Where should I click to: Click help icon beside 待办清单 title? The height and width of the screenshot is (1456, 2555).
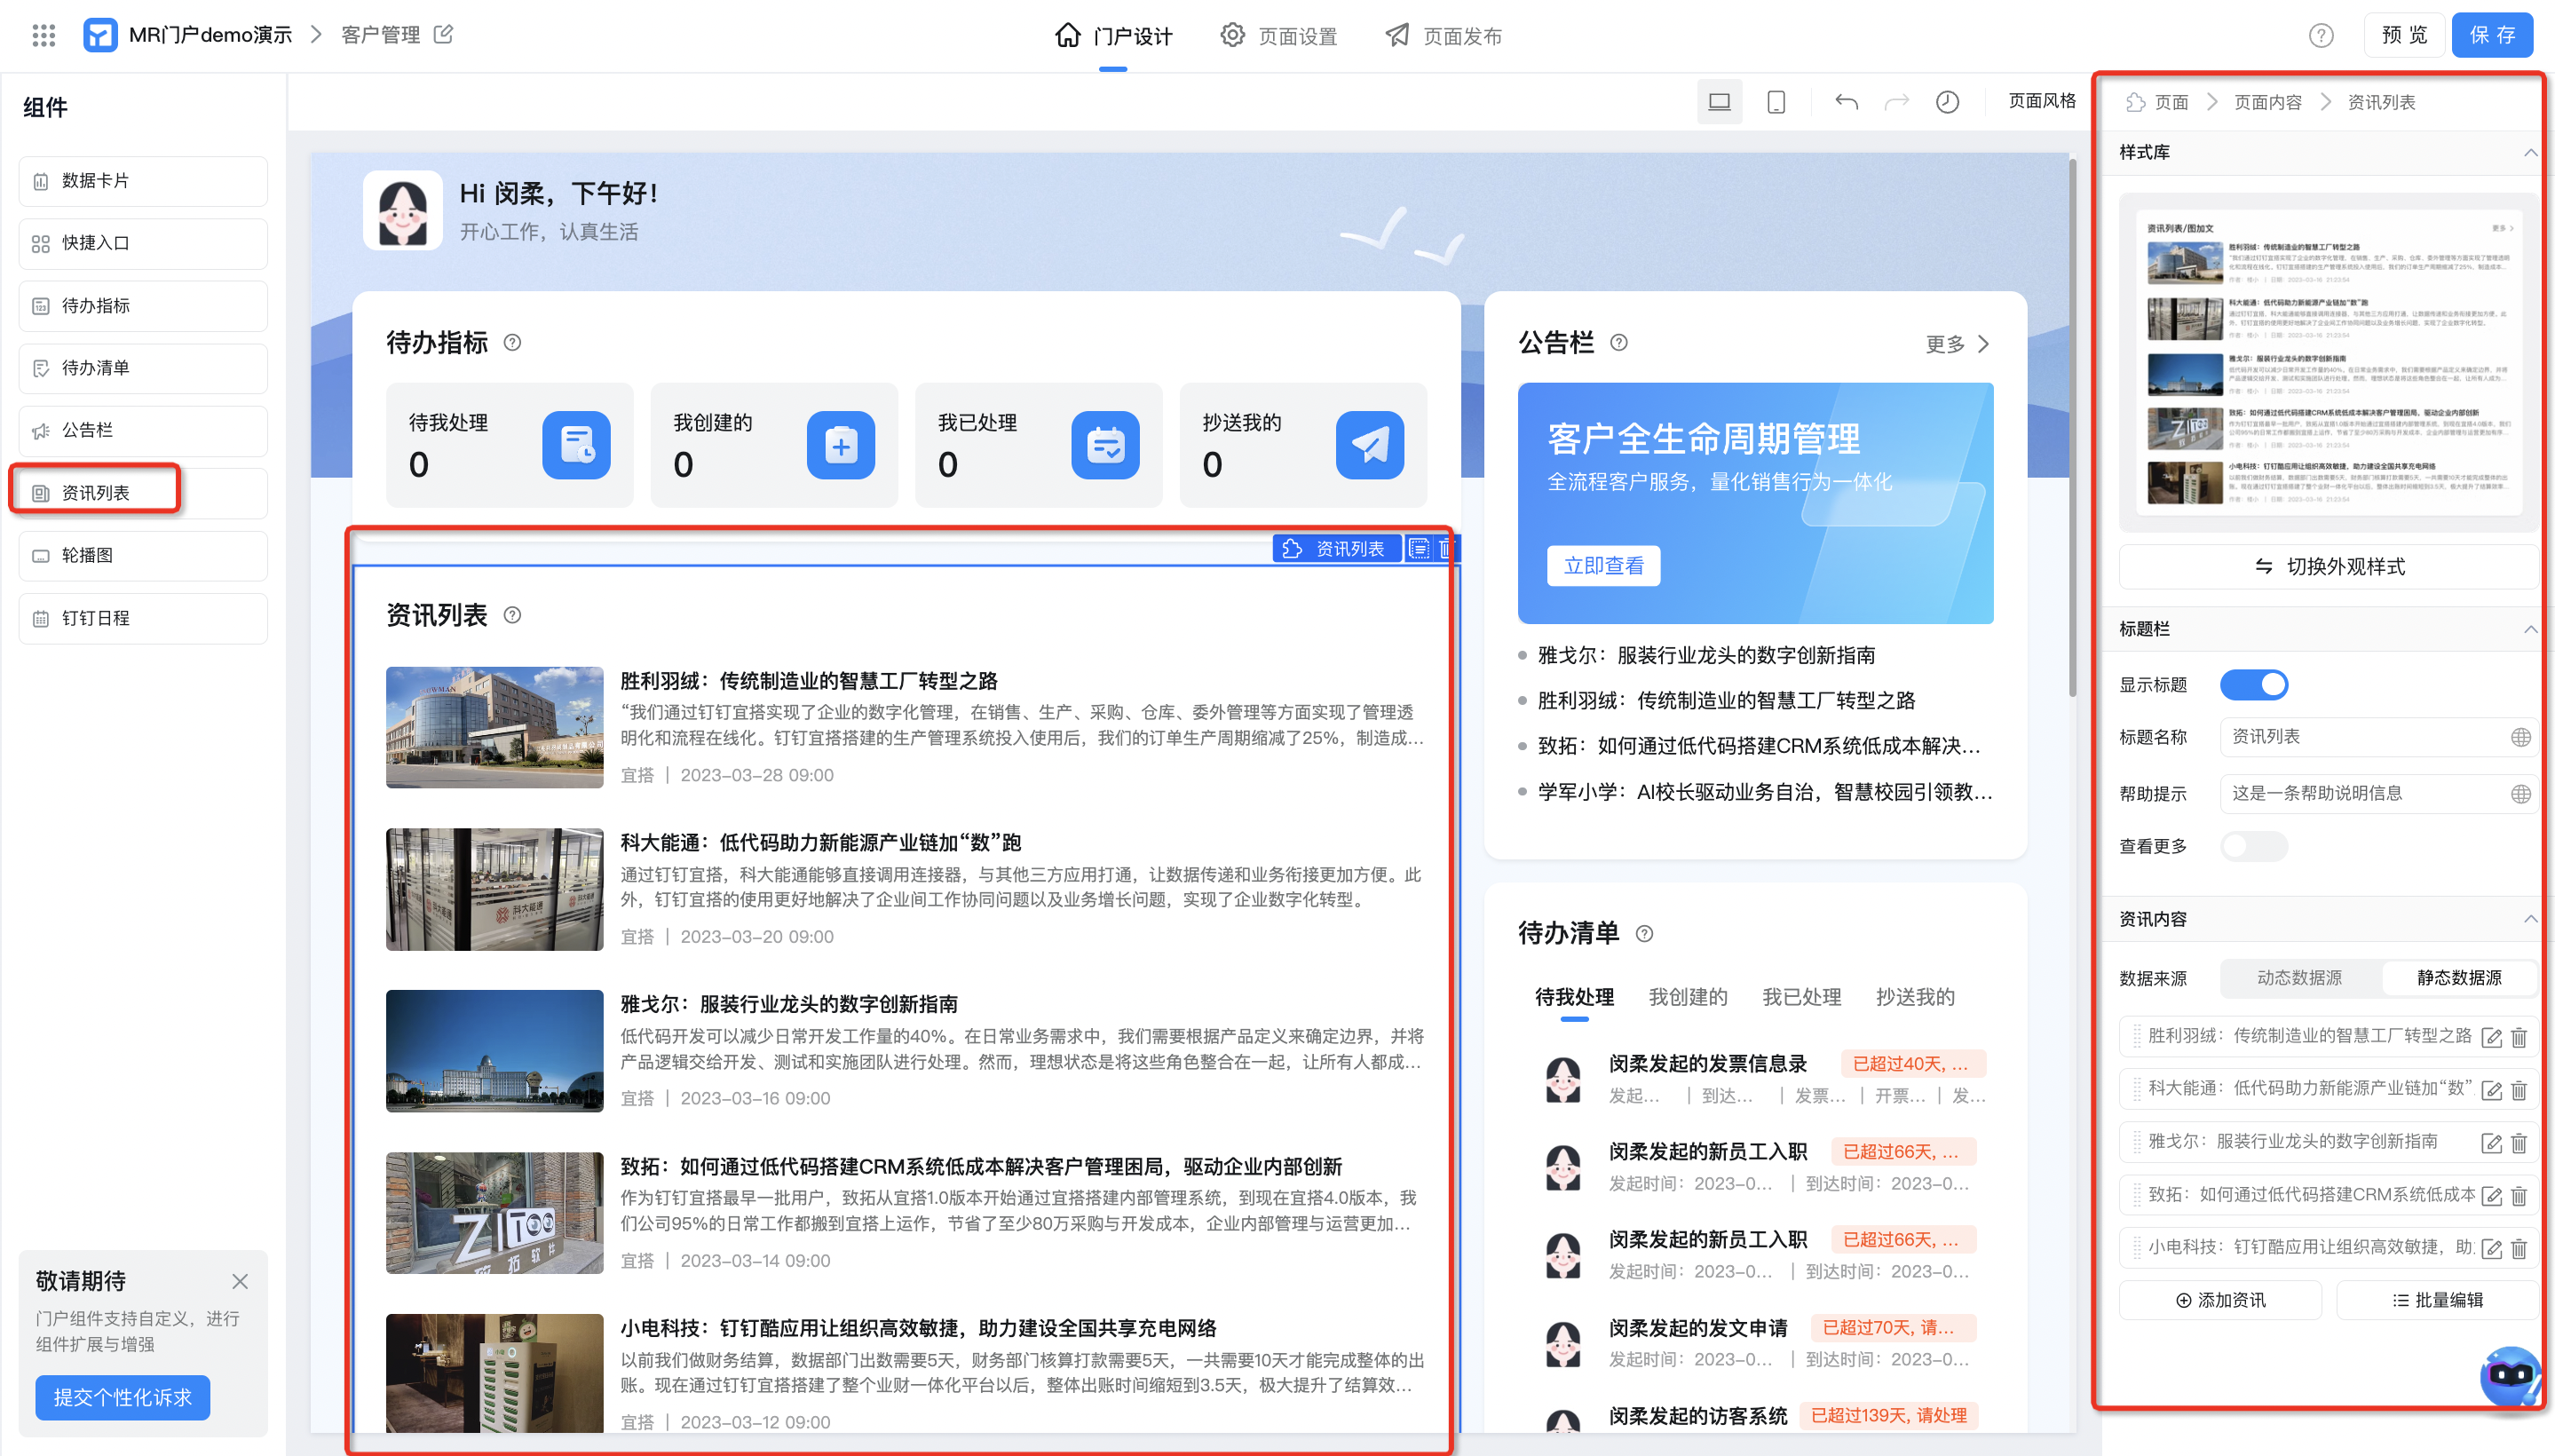pos(1644,934)
